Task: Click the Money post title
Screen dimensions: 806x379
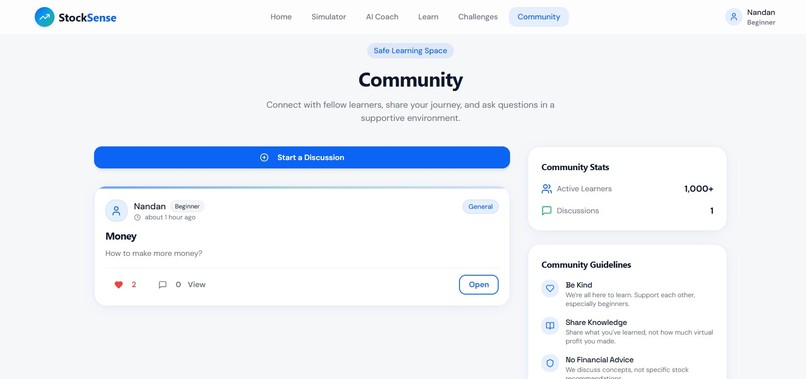Action: point(121,237)
